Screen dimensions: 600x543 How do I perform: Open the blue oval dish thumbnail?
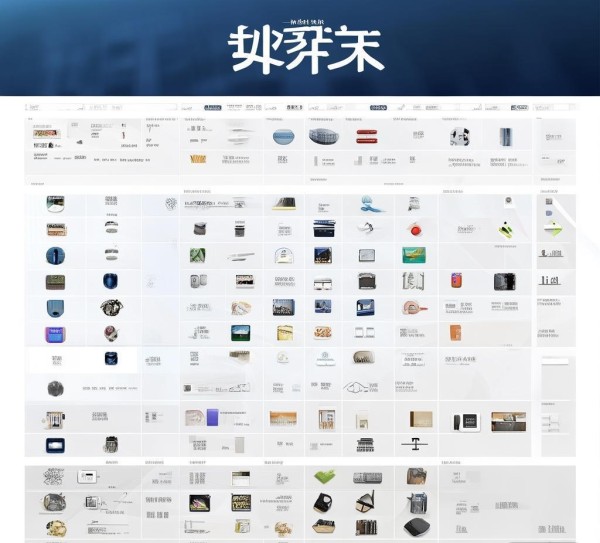[x=284, y=137]
